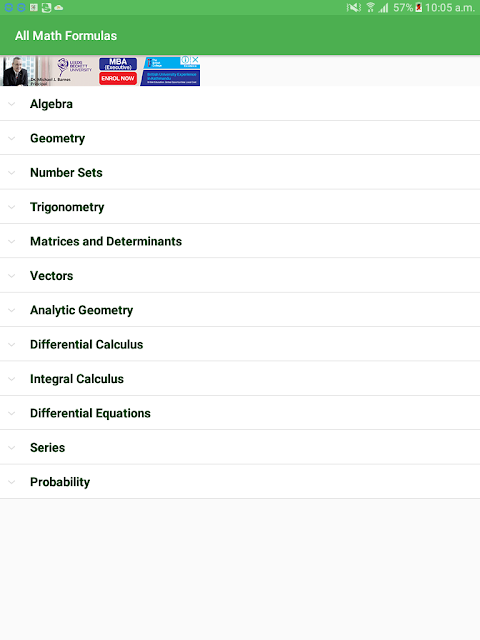Open the Analytic Geometry category
The width and height of the screenshot is (480, 640).
(240, 310)
